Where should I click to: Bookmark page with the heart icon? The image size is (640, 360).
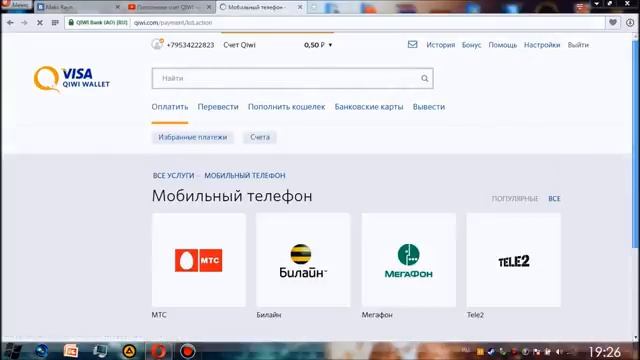(613, 22)
